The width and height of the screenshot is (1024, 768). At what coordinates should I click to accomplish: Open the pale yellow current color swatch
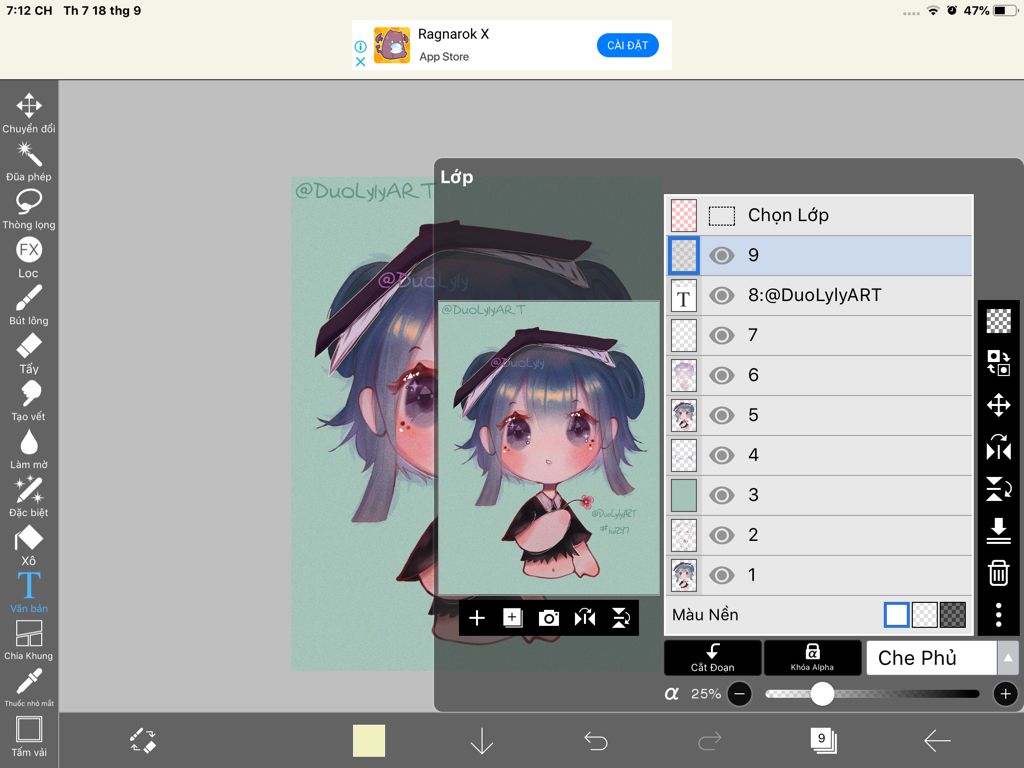369,741
